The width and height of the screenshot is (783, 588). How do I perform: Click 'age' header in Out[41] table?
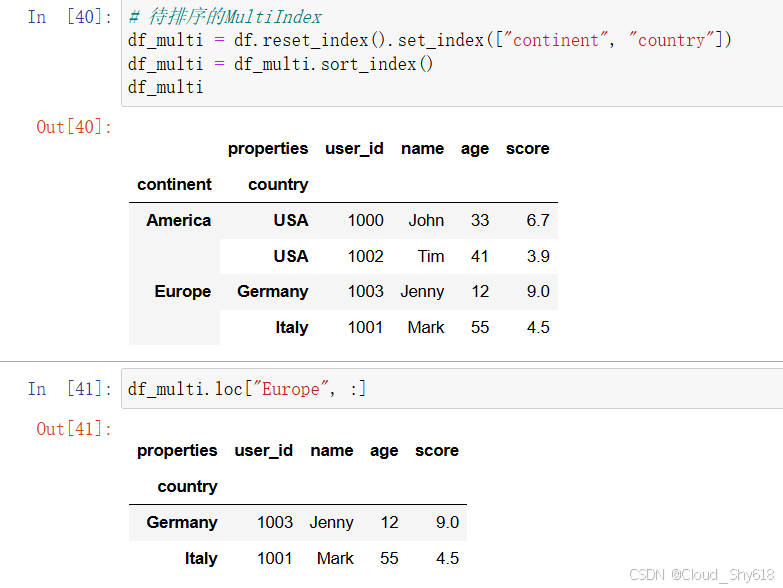coord(384,451)
